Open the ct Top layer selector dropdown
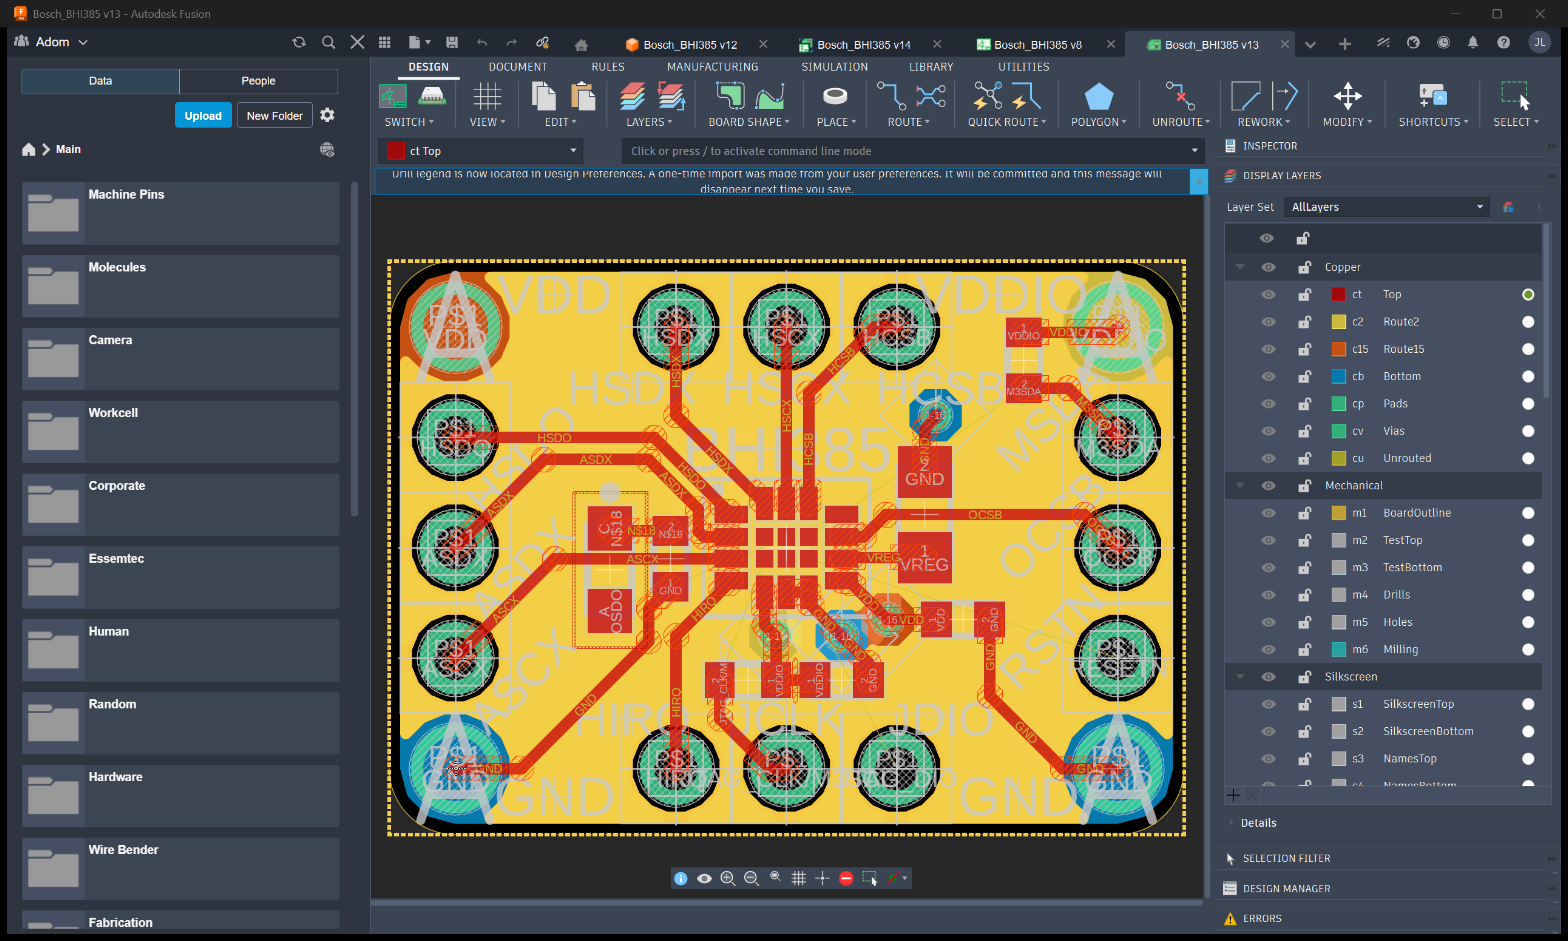 (482, 151)
